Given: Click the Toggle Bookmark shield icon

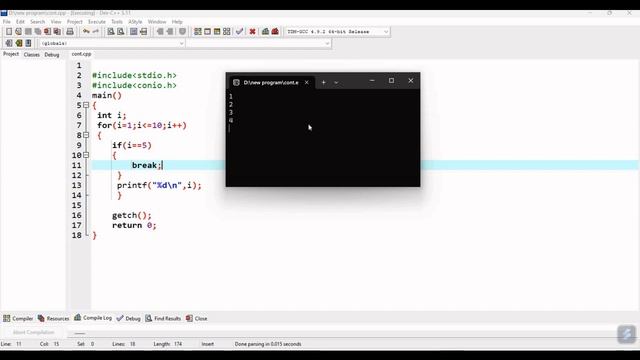Looking at the screenshot, I should [182, 31].
